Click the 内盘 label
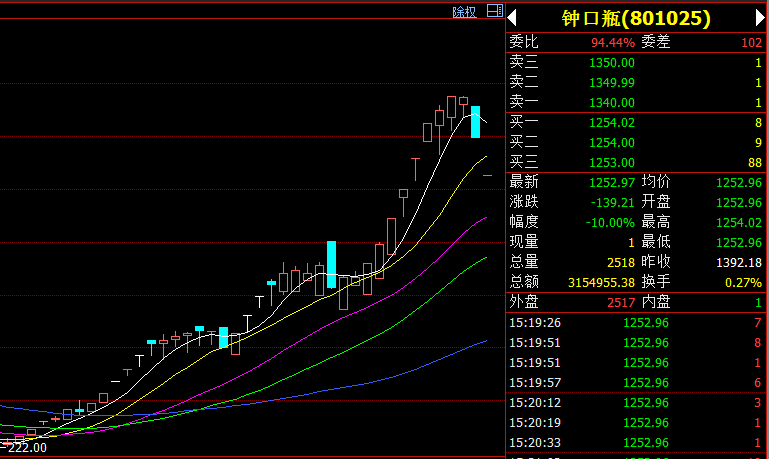 (x=656, y=302)
